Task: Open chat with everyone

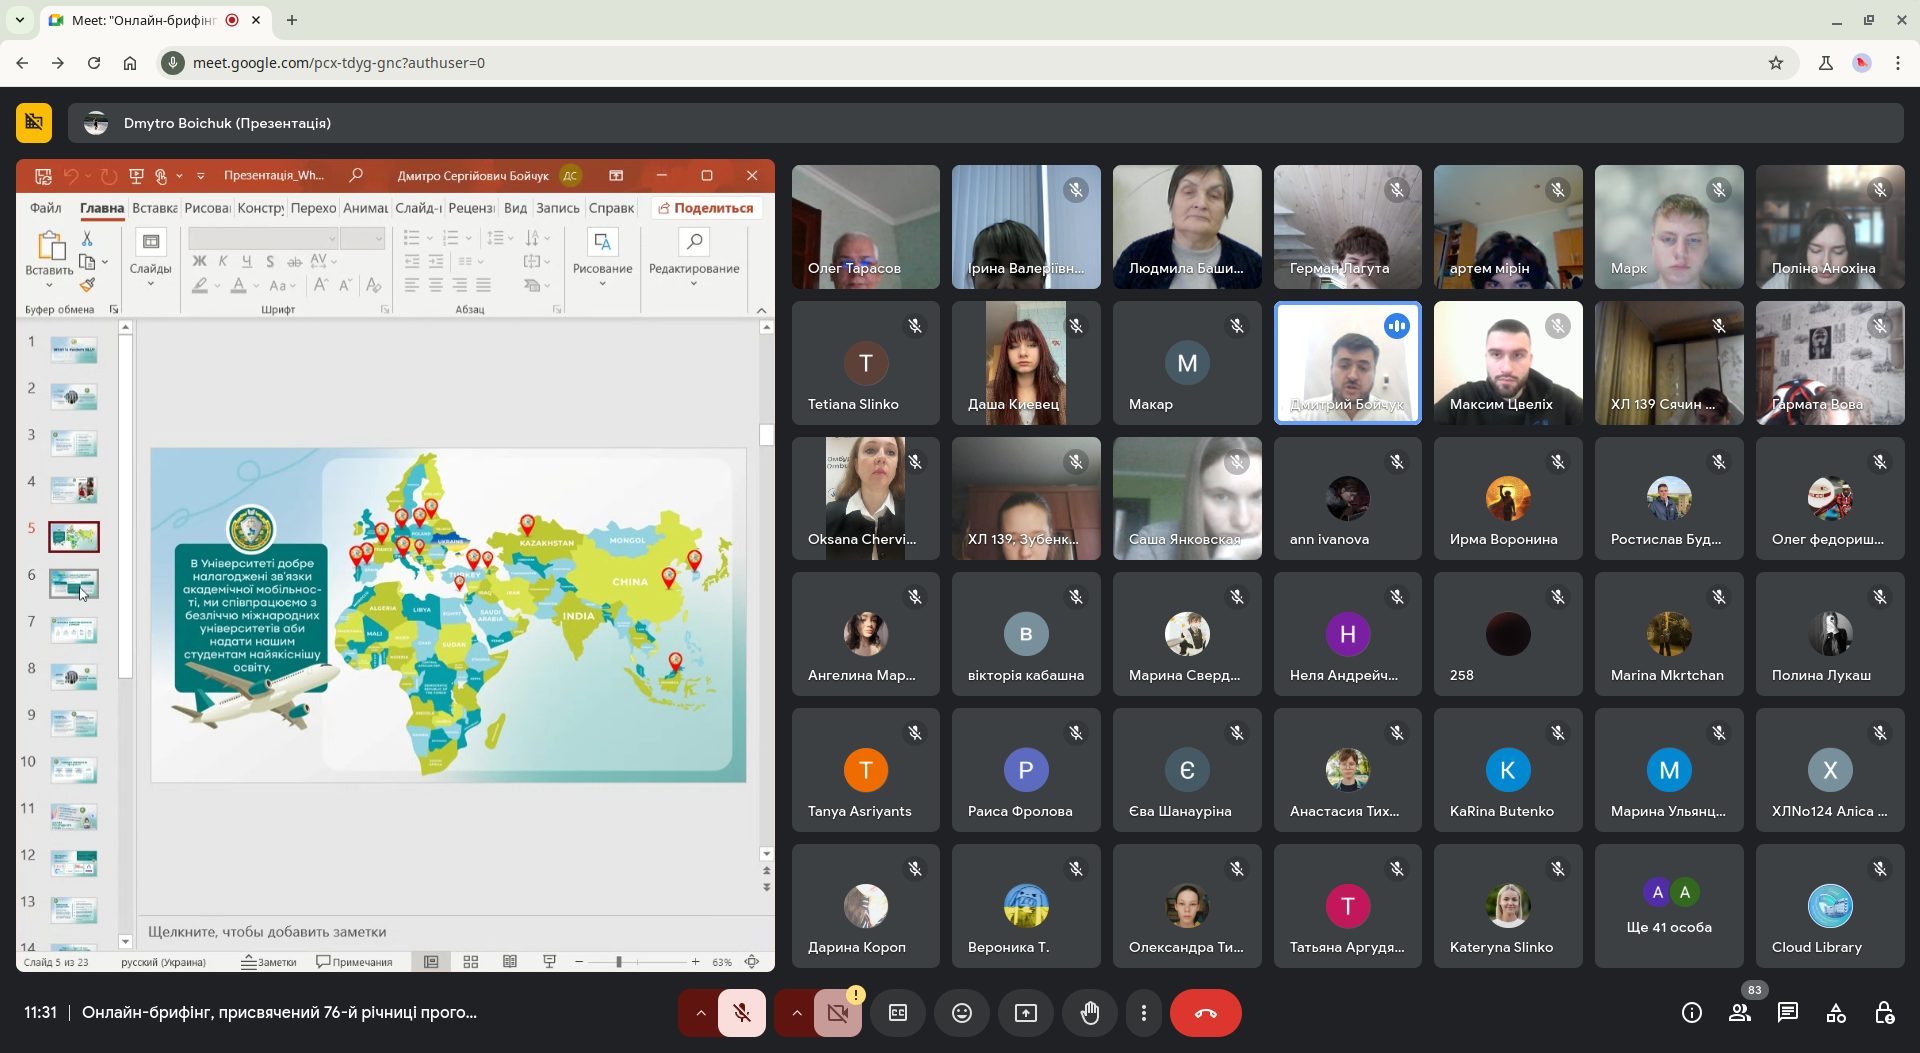Action: pyautogui.click(x=1787, y=1013)
